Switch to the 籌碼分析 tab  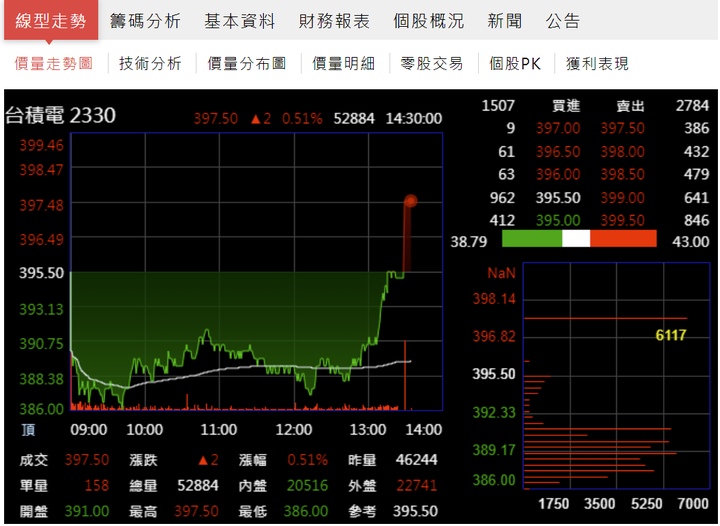(x=145, y=21)
